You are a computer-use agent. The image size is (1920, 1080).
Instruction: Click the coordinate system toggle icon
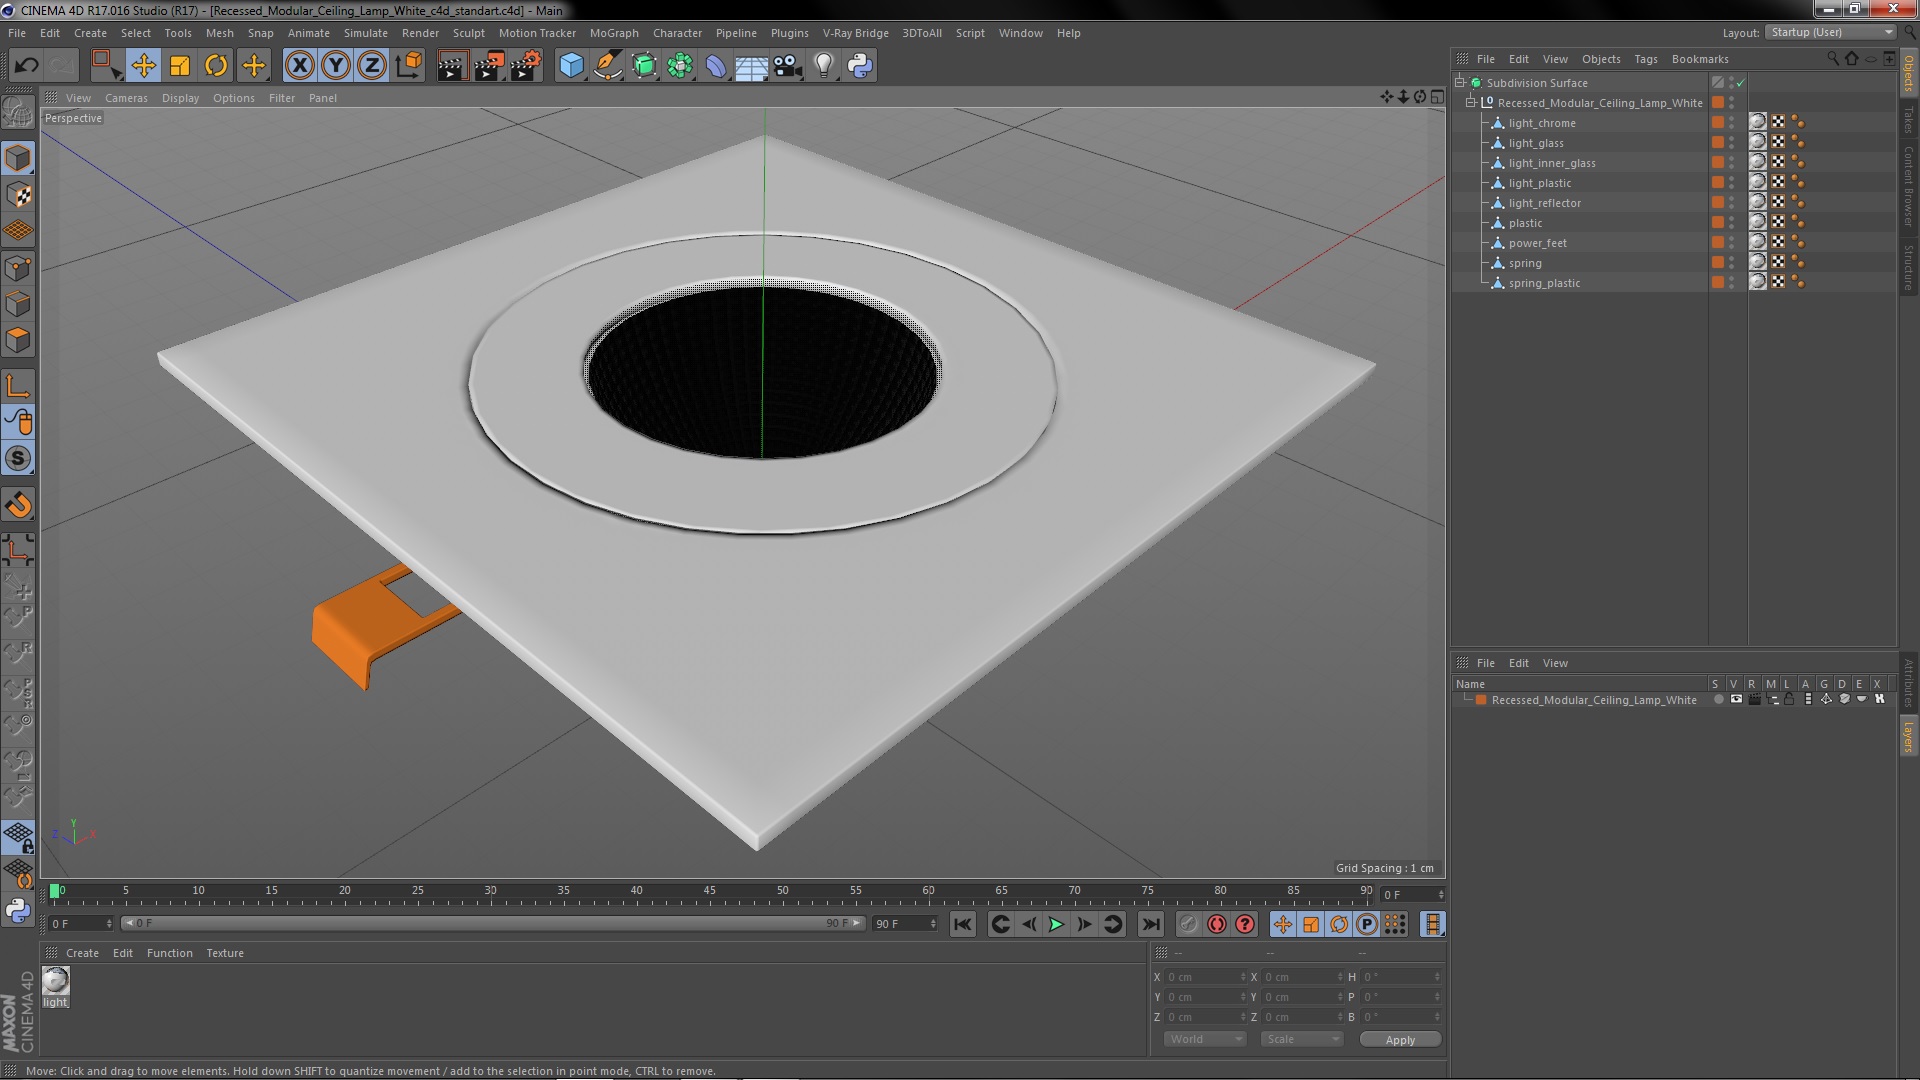[x=408, y=66]
